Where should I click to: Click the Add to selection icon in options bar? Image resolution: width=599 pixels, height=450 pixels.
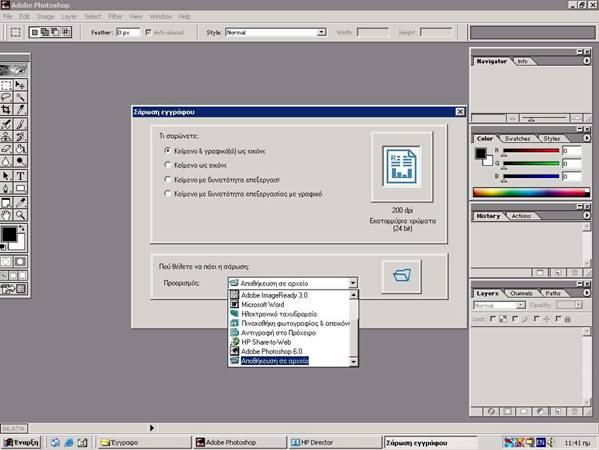[45, 32]
